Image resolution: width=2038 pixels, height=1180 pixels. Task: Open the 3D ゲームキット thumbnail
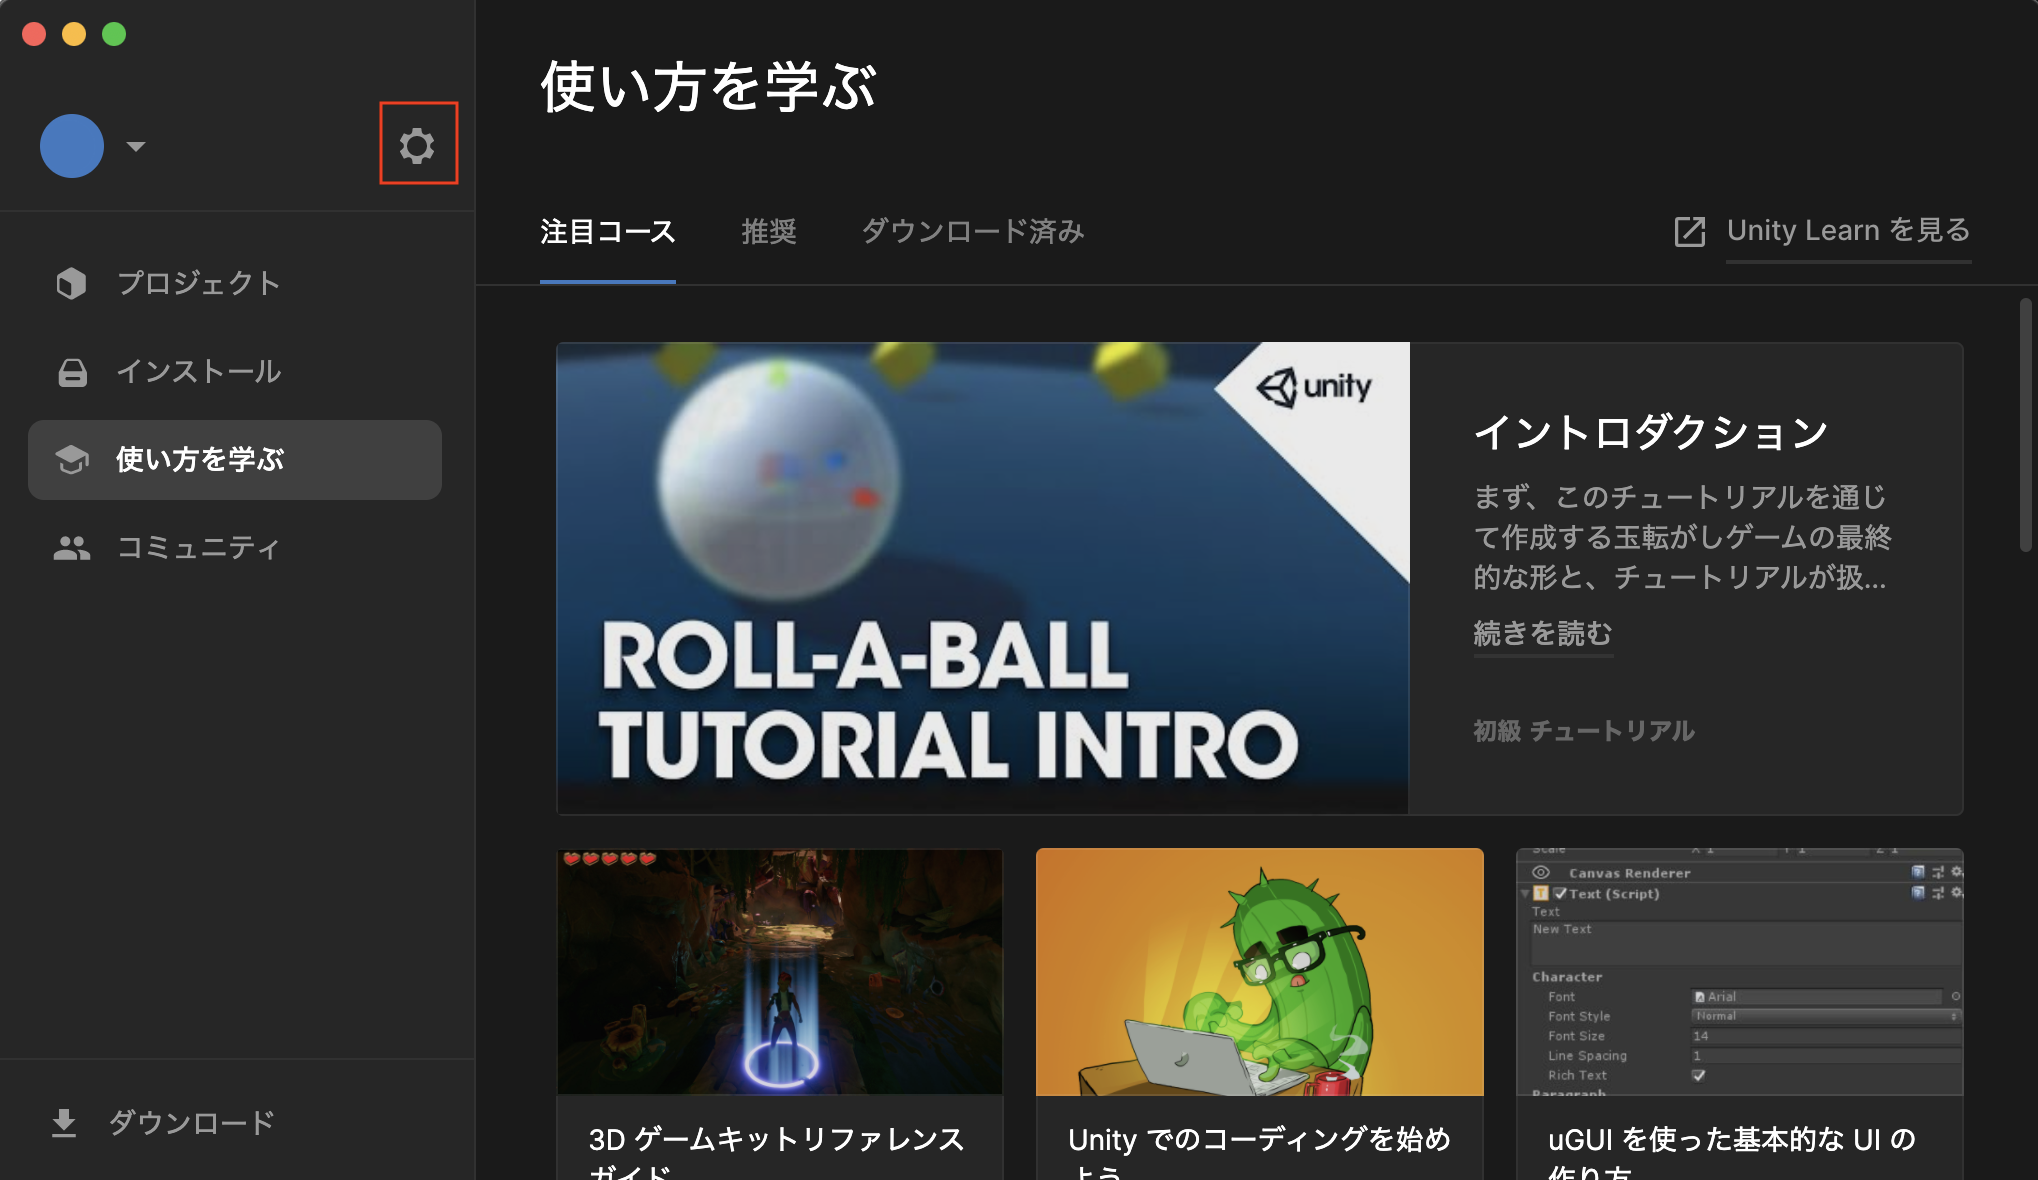tap(780, 972)
